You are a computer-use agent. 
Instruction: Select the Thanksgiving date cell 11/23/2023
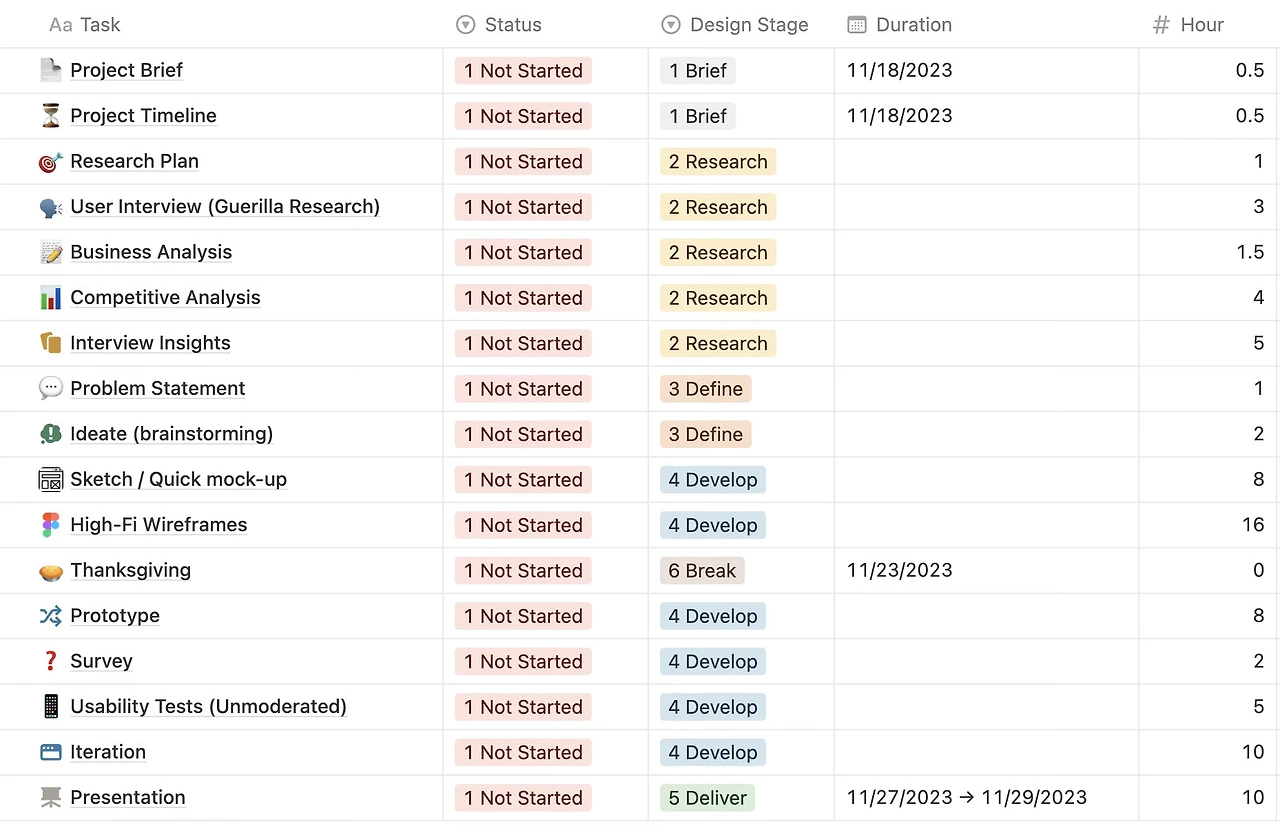899,571
